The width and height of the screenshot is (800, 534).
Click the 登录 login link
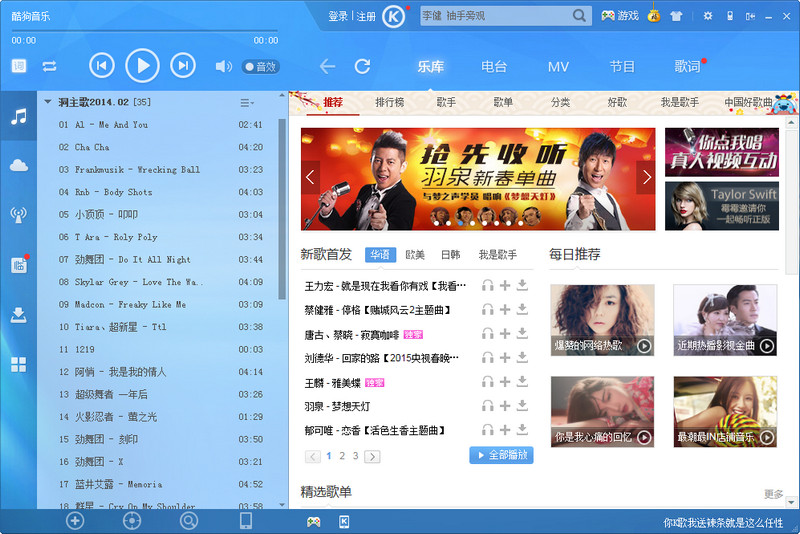[338, 16]
